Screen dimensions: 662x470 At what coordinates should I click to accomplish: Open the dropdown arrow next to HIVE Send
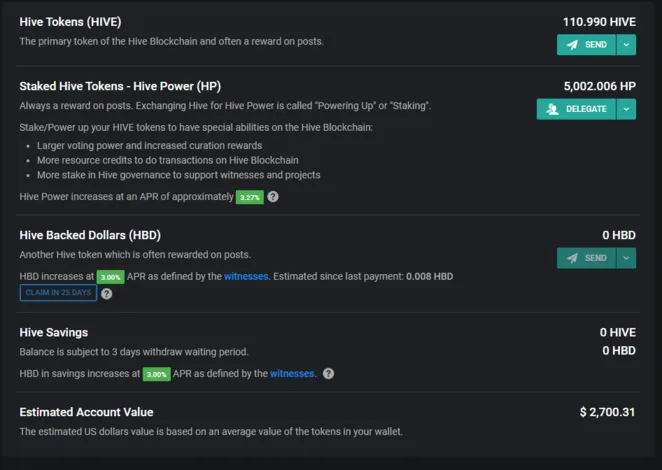[x=627, y=45]
